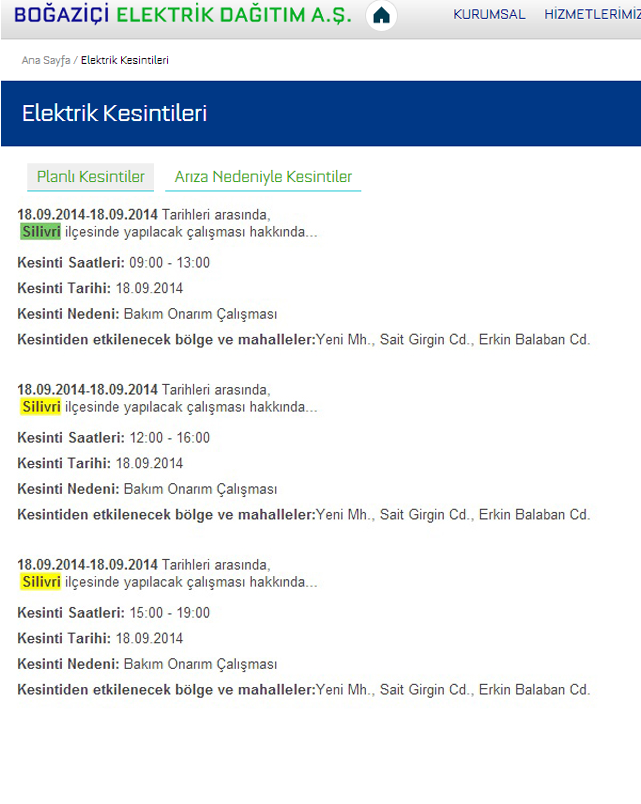Click the green-highlighted Silivri district name
Viewport: 641px width, 804px height.
[41, 232]
